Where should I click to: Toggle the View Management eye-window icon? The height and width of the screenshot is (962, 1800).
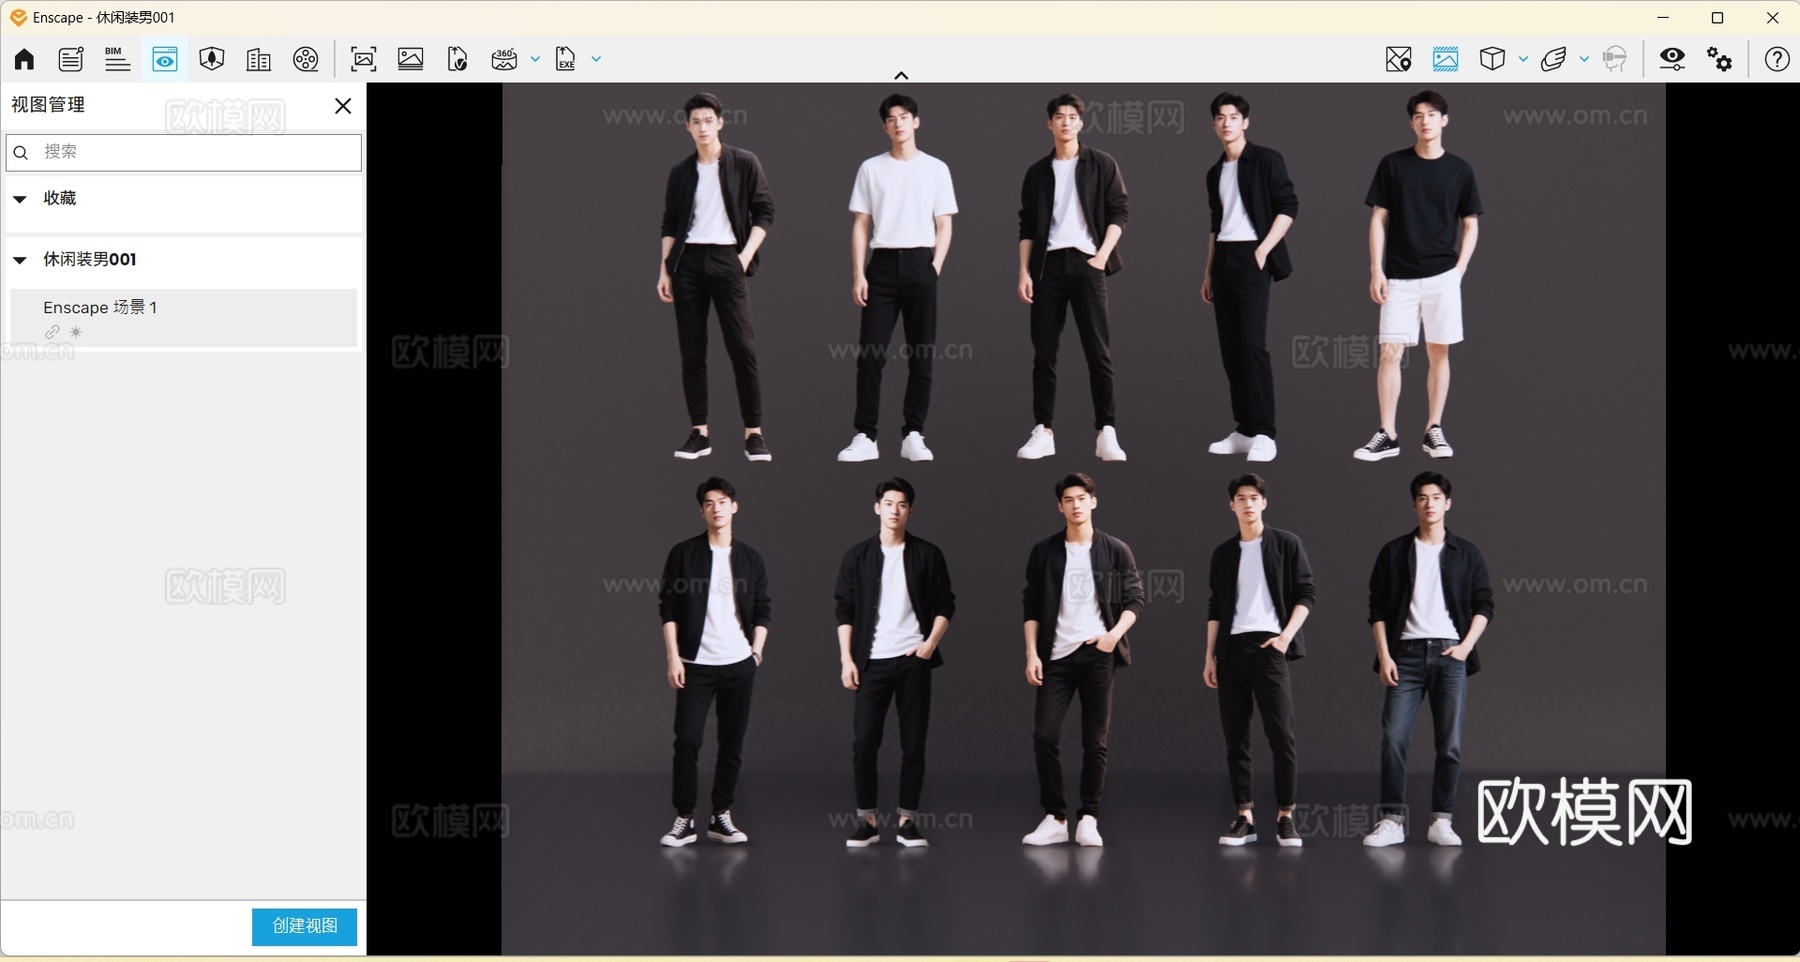click(165, 59)
